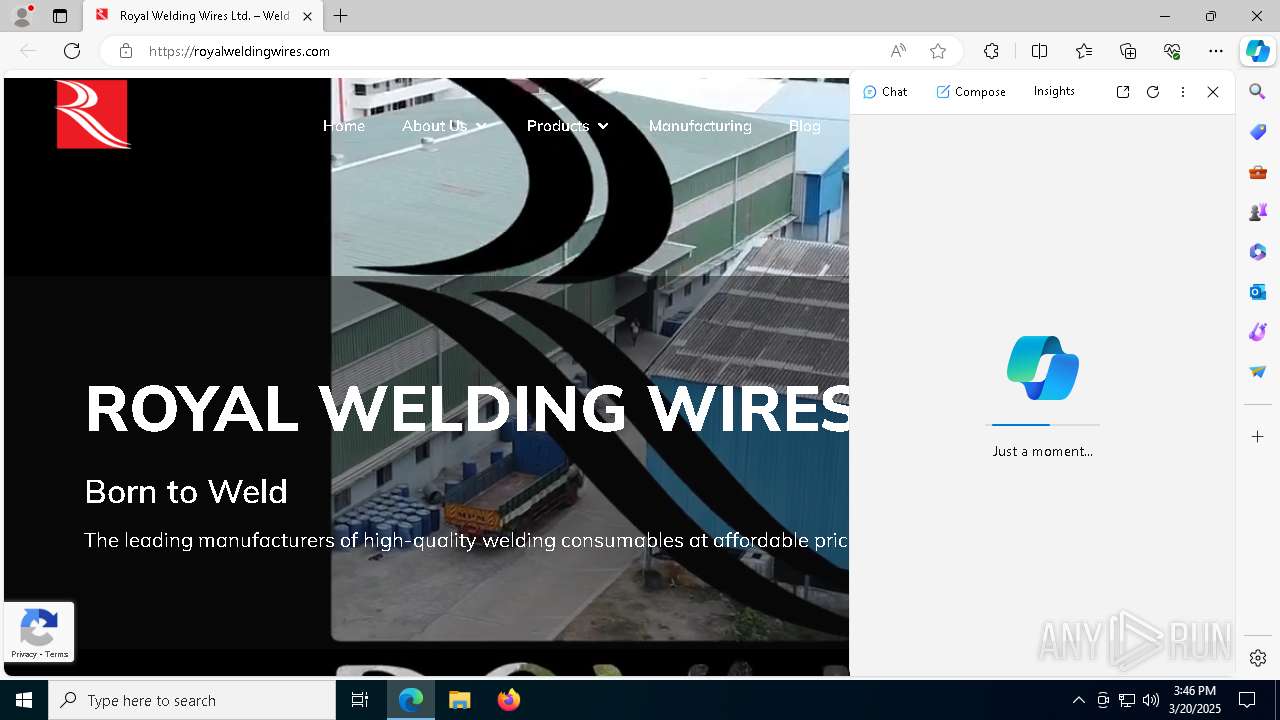
Task: Open the sidebar Search icon
Action: coord(1258,92)
